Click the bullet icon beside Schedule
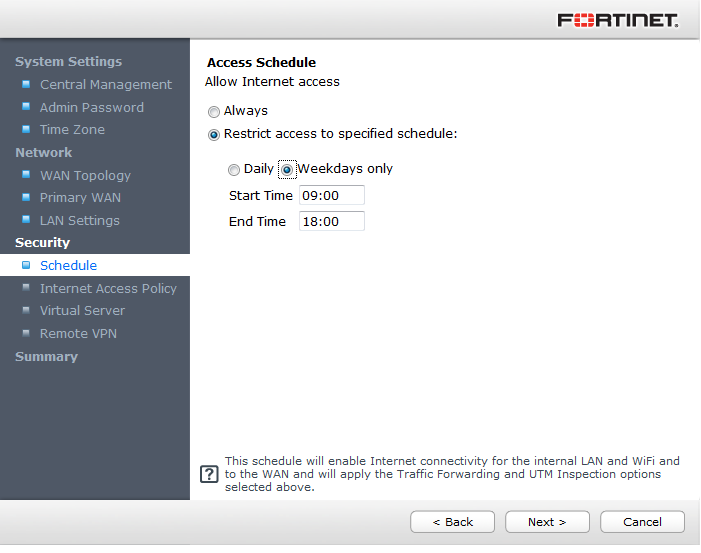The height and width of the screenshot is (553, 701). pyautogui.click(x=26, y=265)
